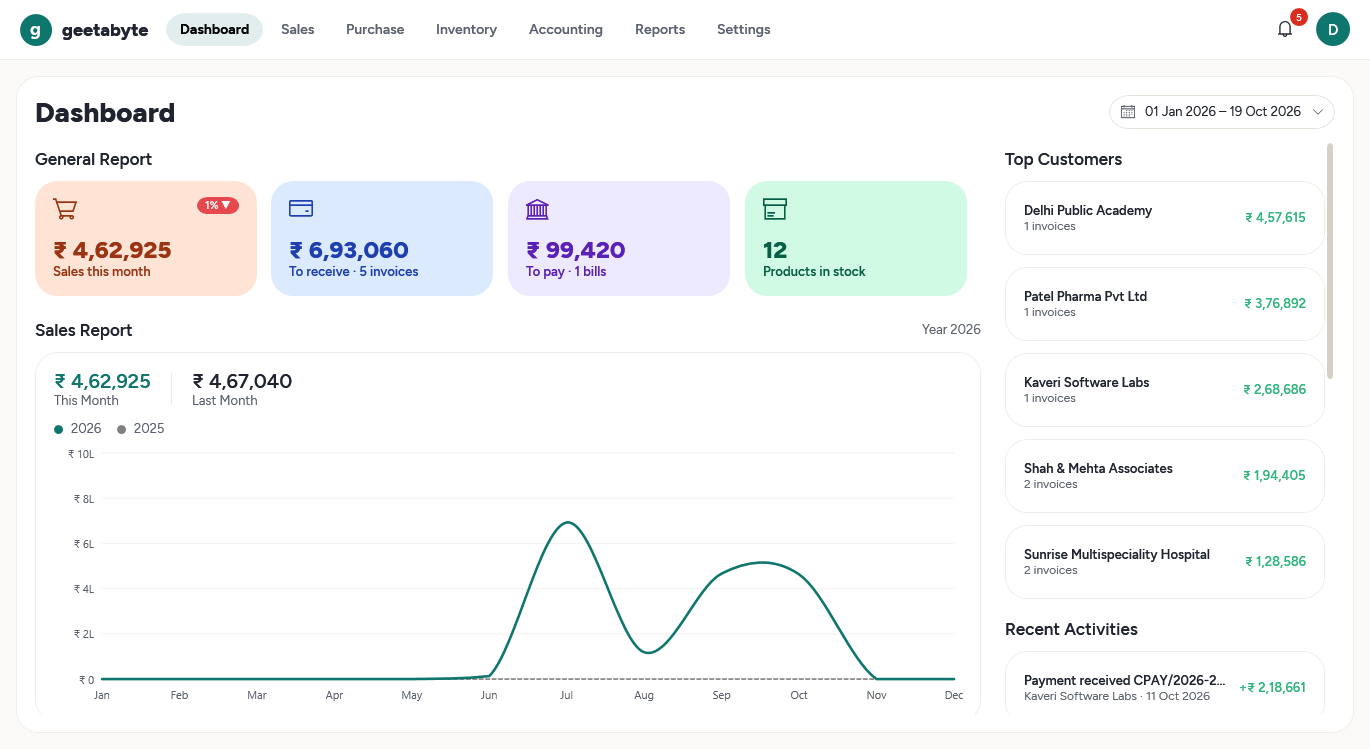Open the Settings menu

(744, 30)
